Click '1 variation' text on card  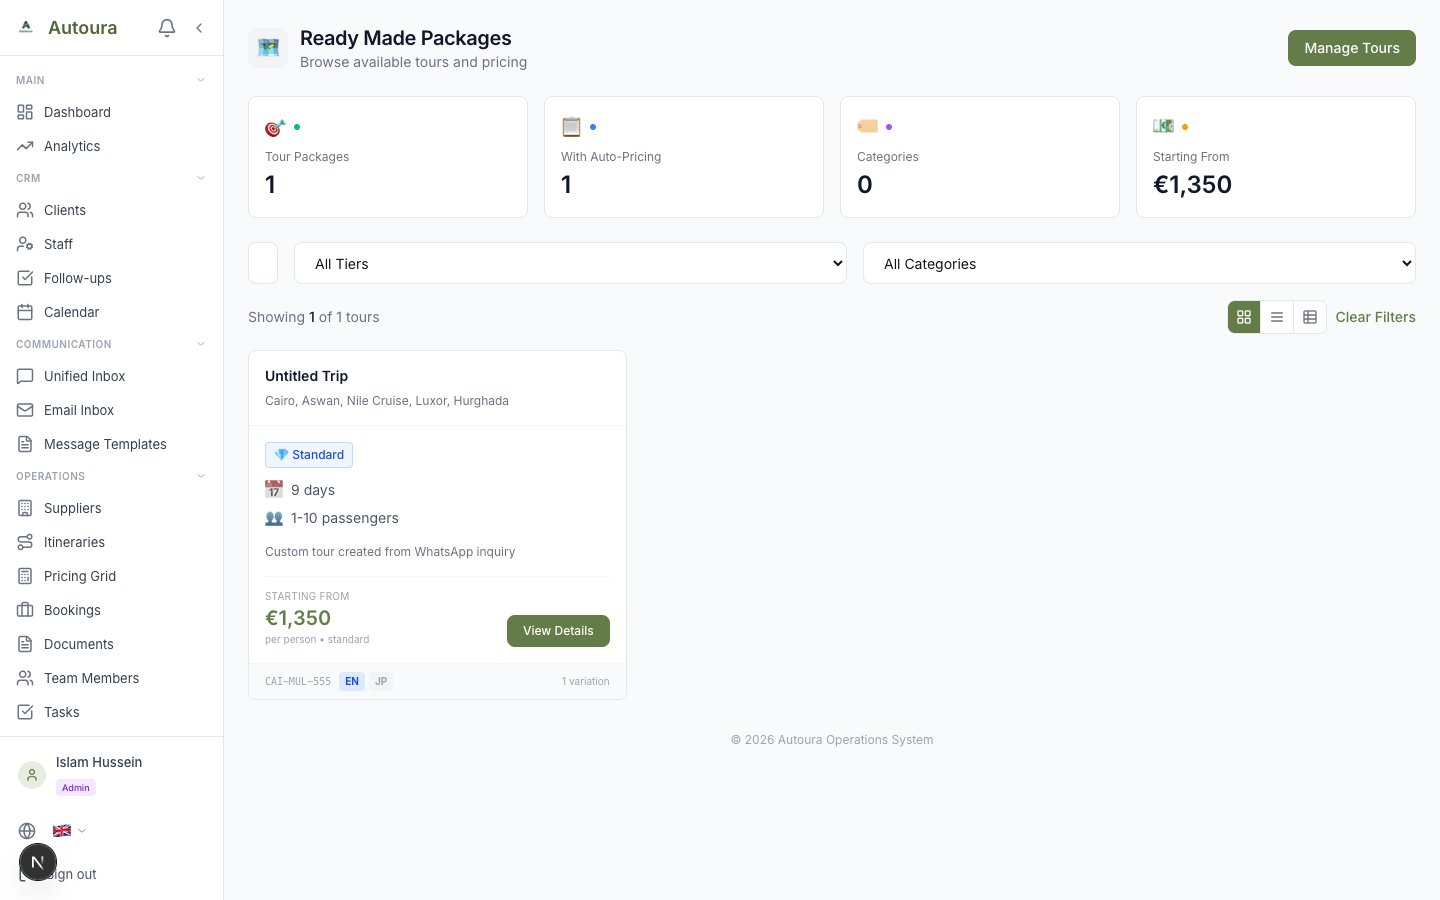(585, 681)
